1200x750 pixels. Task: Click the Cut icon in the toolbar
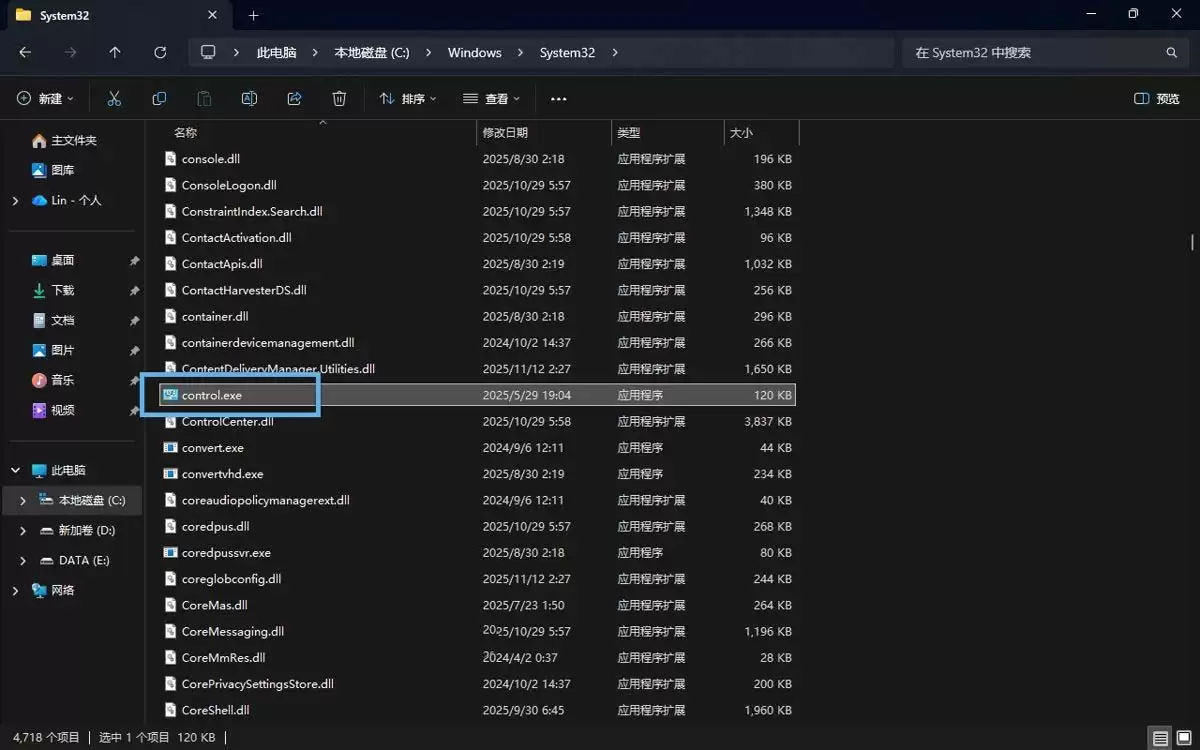[114, 98]
